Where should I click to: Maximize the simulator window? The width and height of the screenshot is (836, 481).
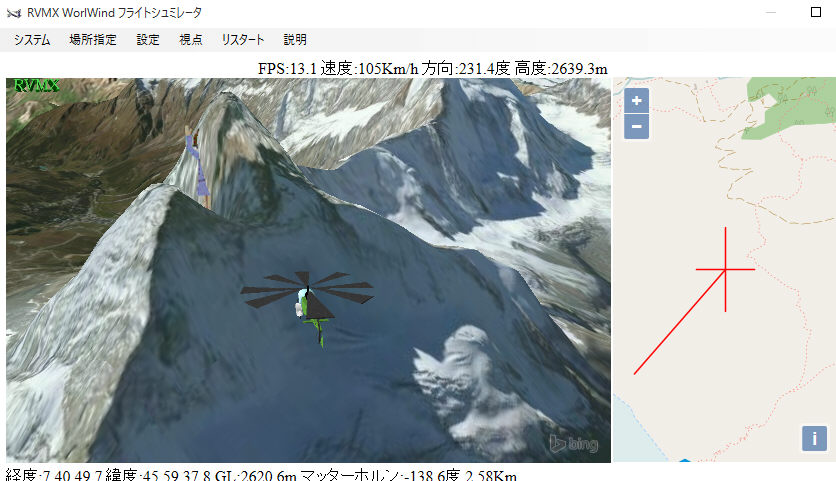pos(816,12)
